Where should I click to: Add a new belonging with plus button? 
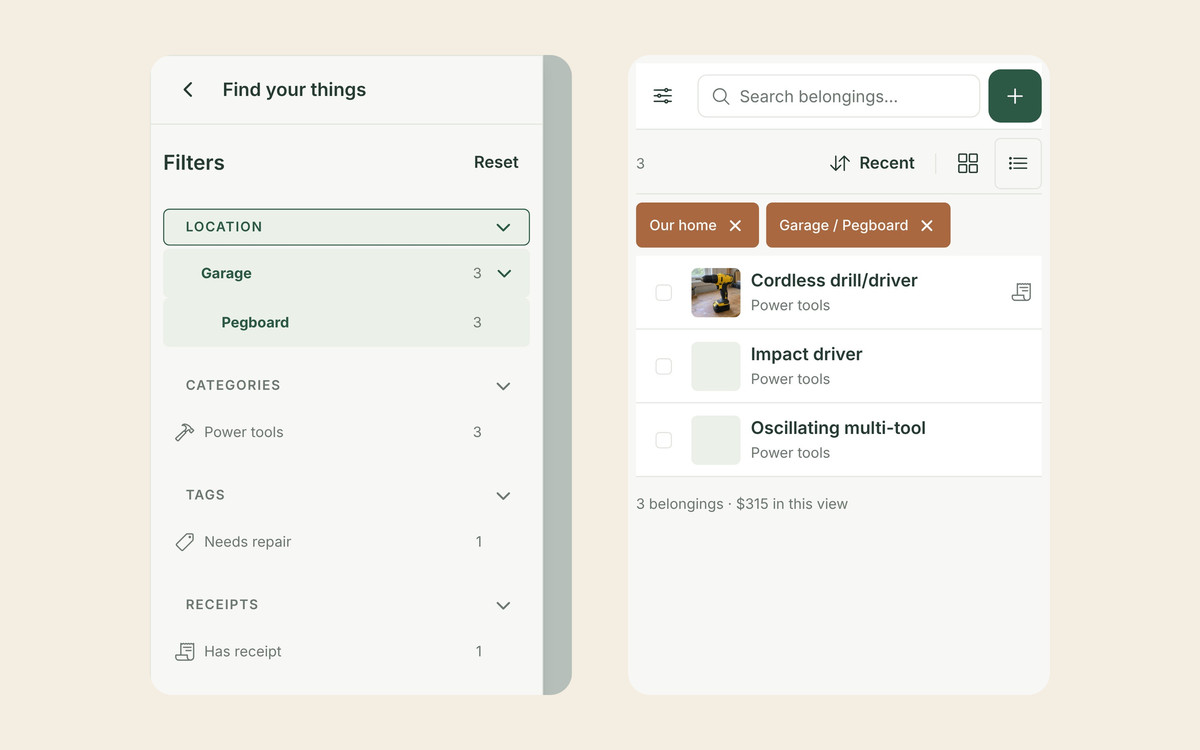[1015, 96]
